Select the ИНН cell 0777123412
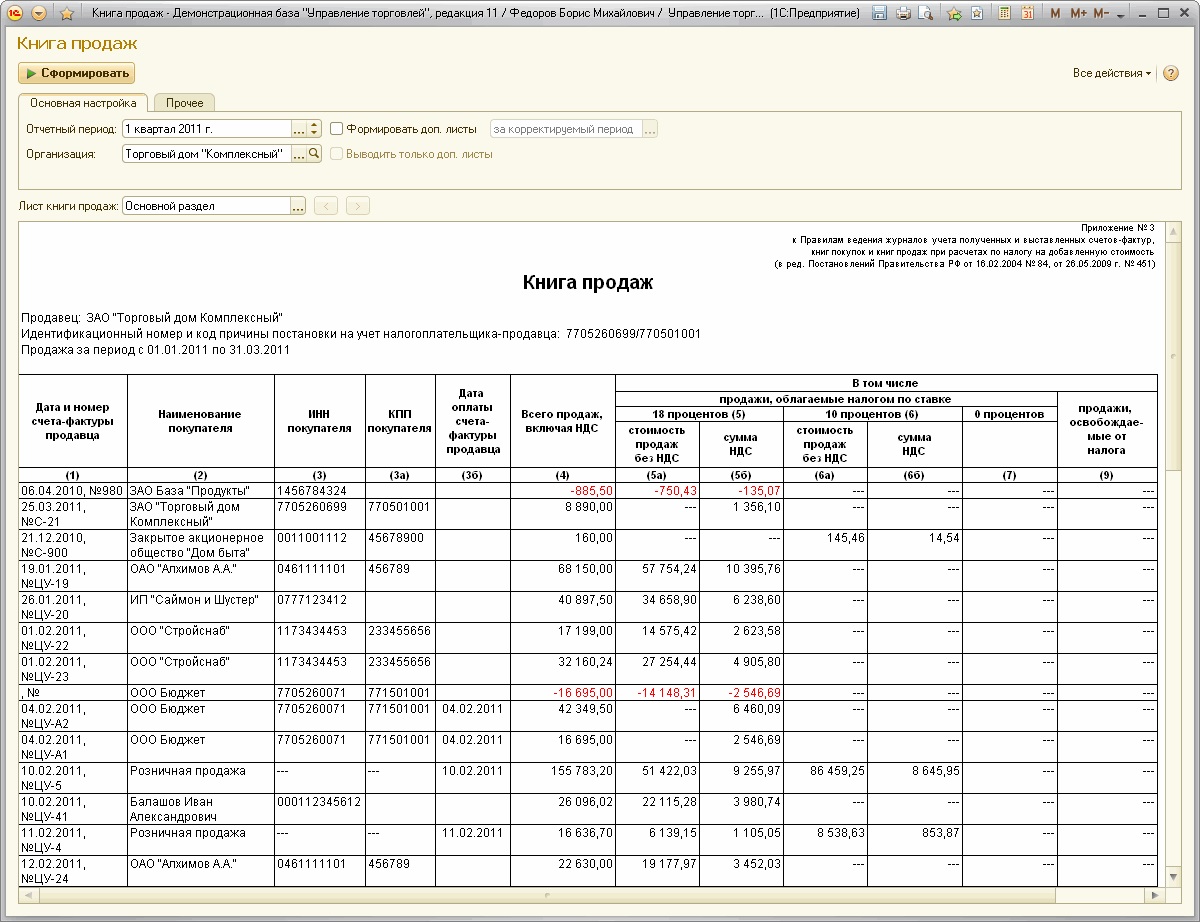The height and width of the screenshot is (922, 1200). [x=320, y=607]
